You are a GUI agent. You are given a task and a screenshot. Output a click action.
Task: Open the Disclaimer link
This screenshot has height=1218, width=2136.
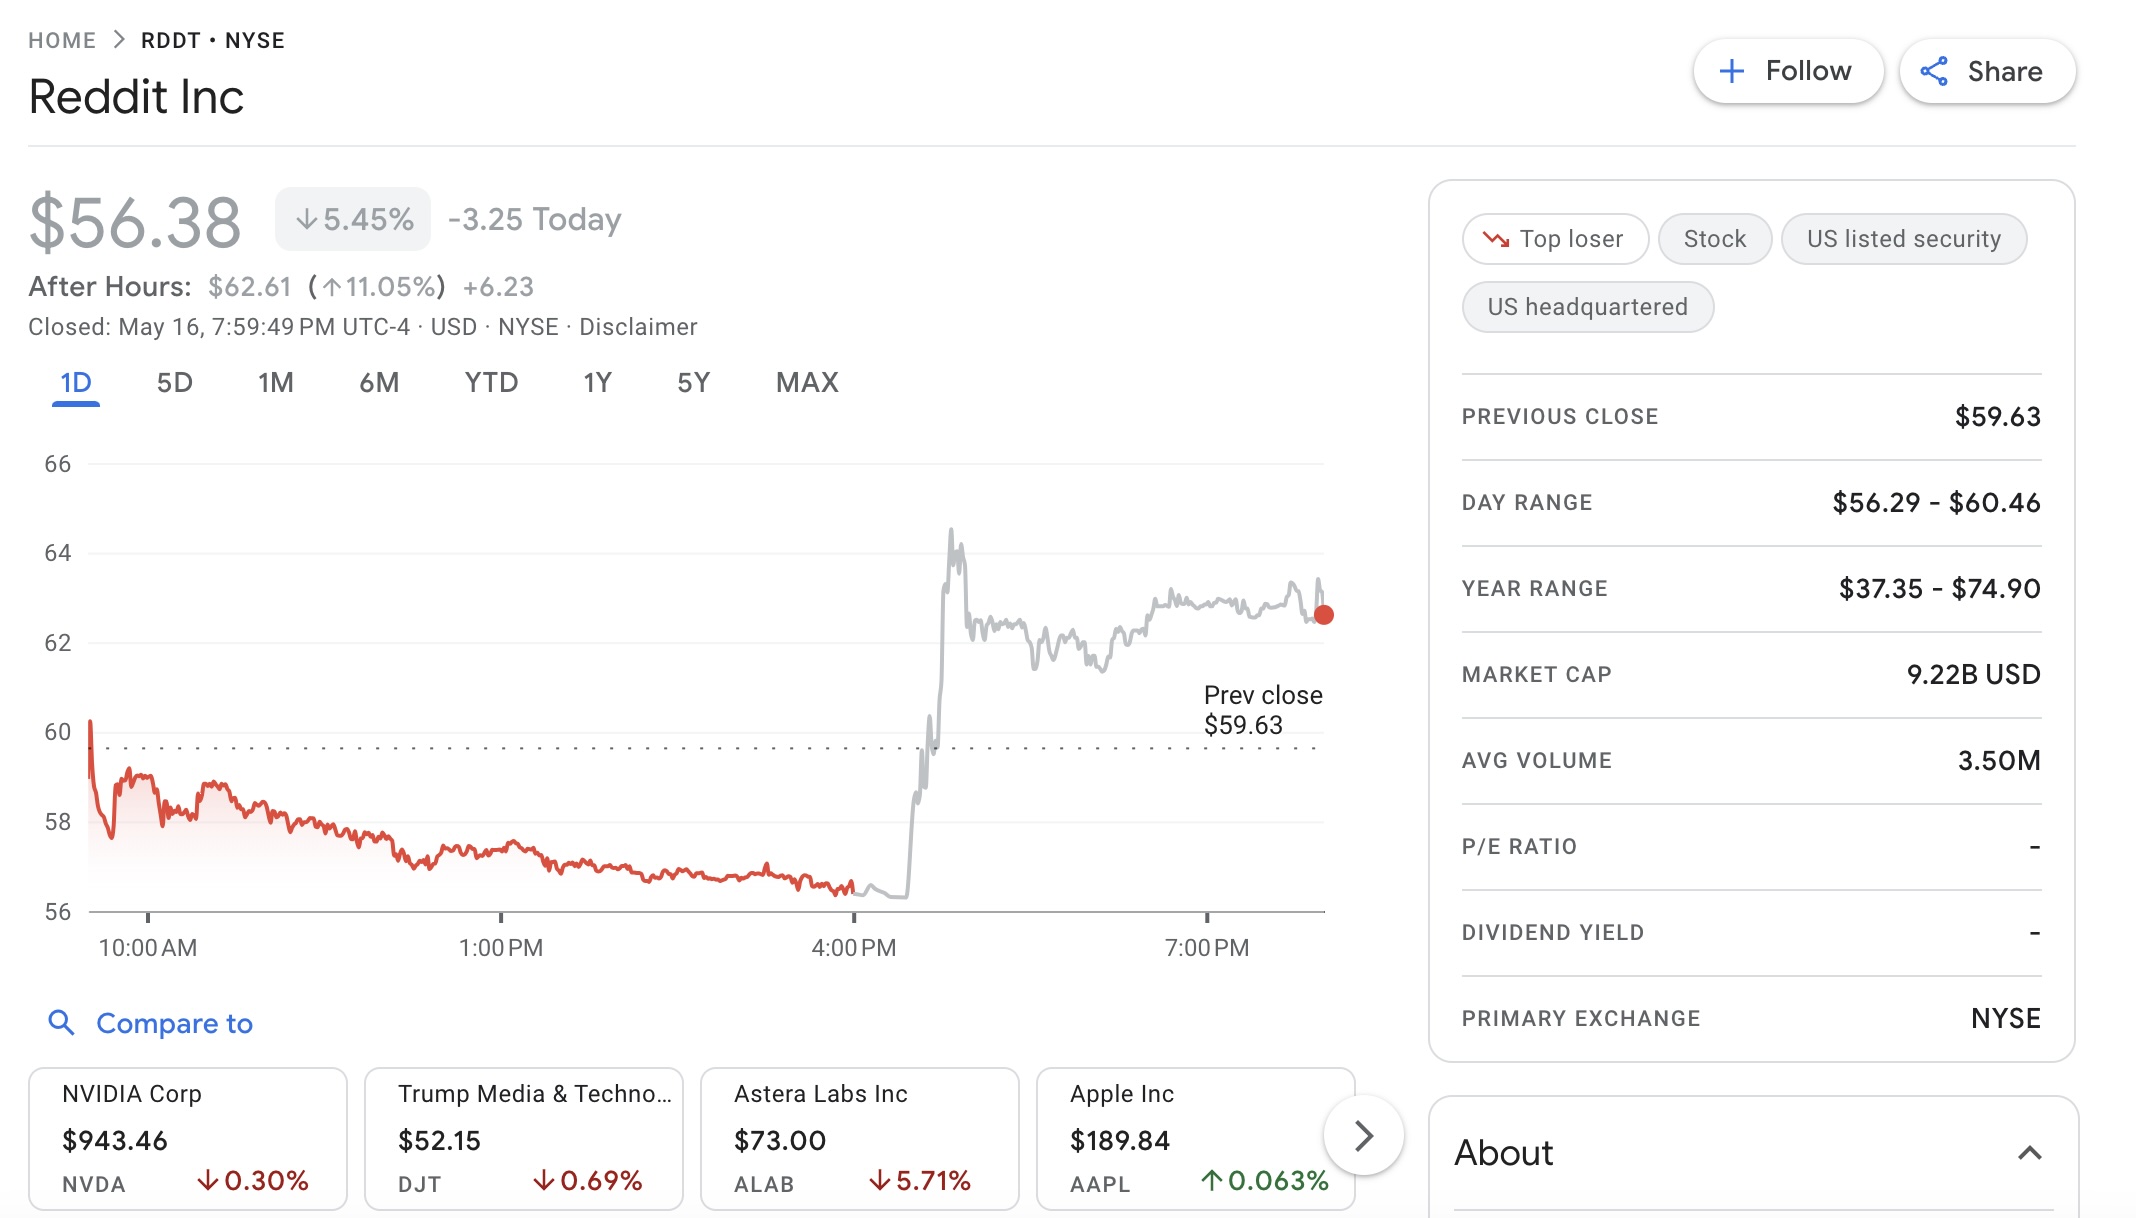[x=638, y=327]
